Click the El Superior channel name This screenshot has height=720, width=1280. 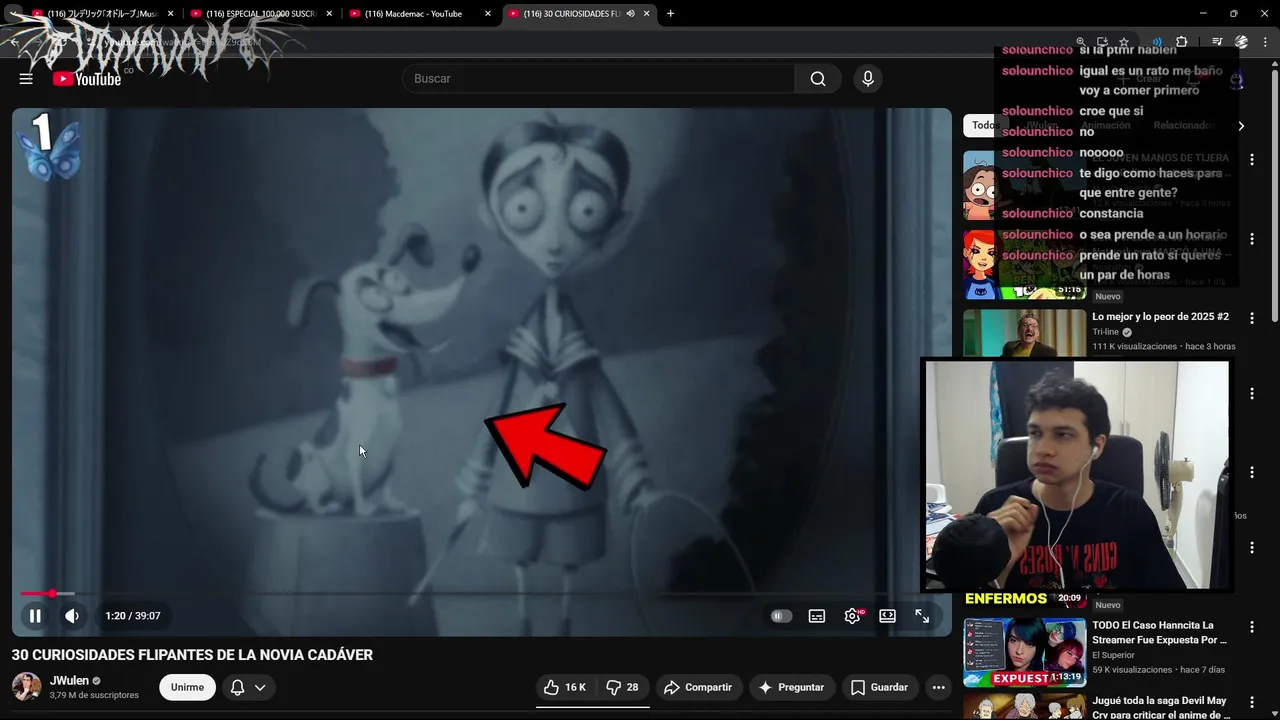tap(1115, 656)
